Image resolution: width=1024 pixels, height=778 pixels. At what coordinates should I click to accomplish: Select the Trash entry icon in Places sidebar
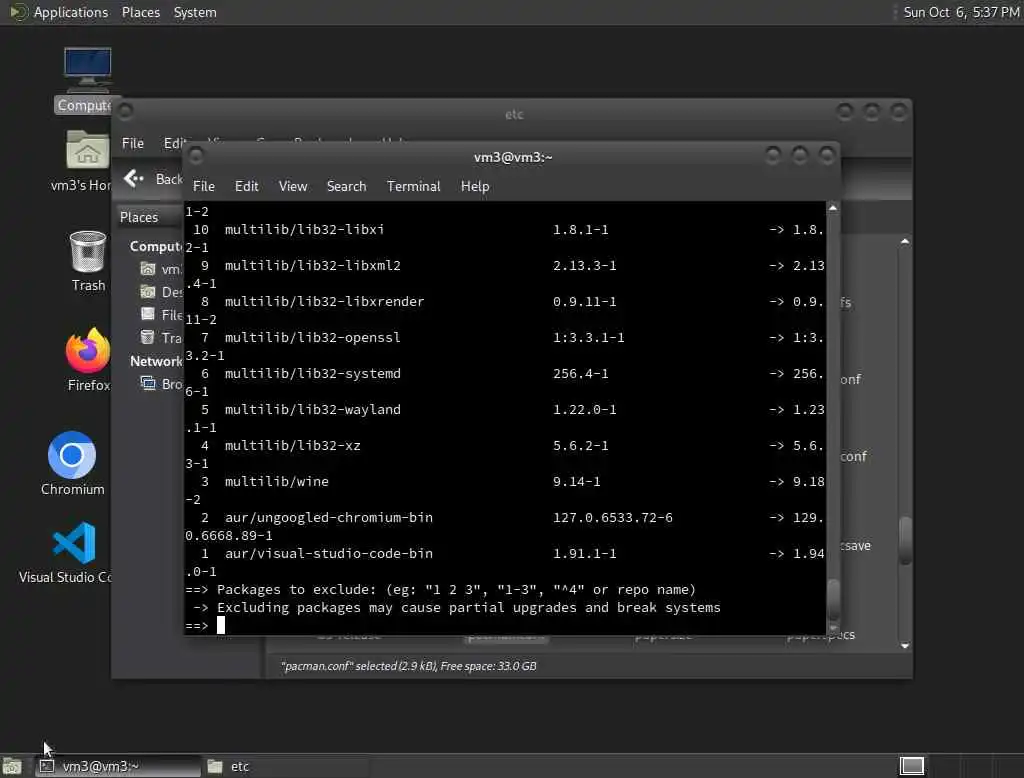(148, 337)
